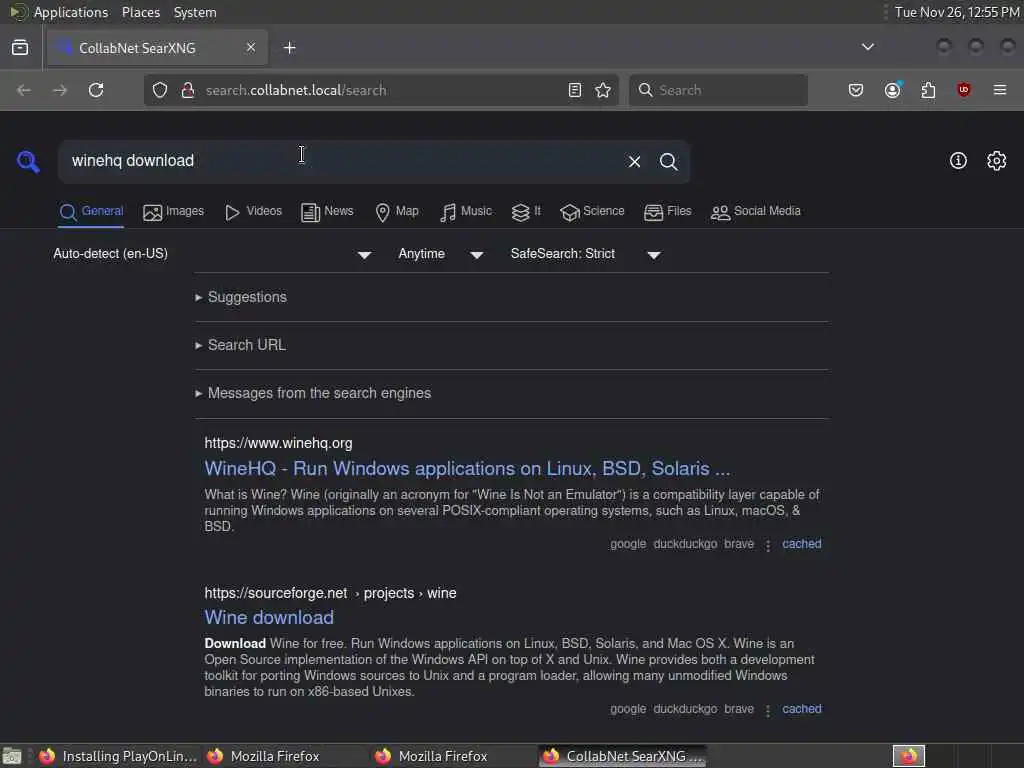Click the site security lock icon
Screen dimensions: 1024x768
click(x=187, y=90)
